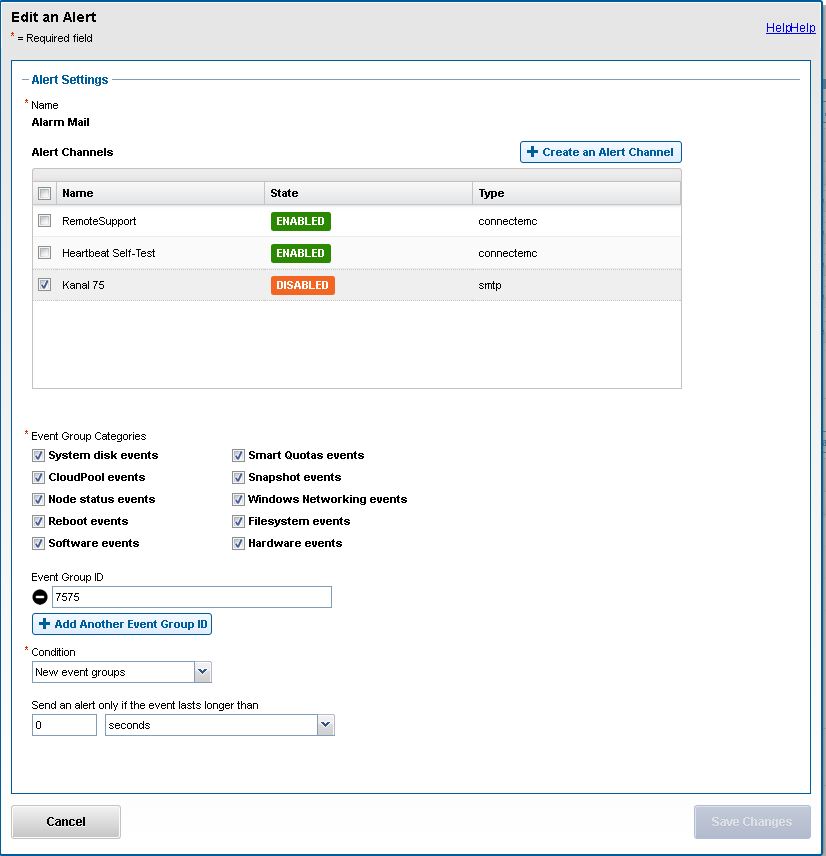Click the ENABLED badge for Heartbeat Self-Test
The image size is (826, 856).
[301, 253]
